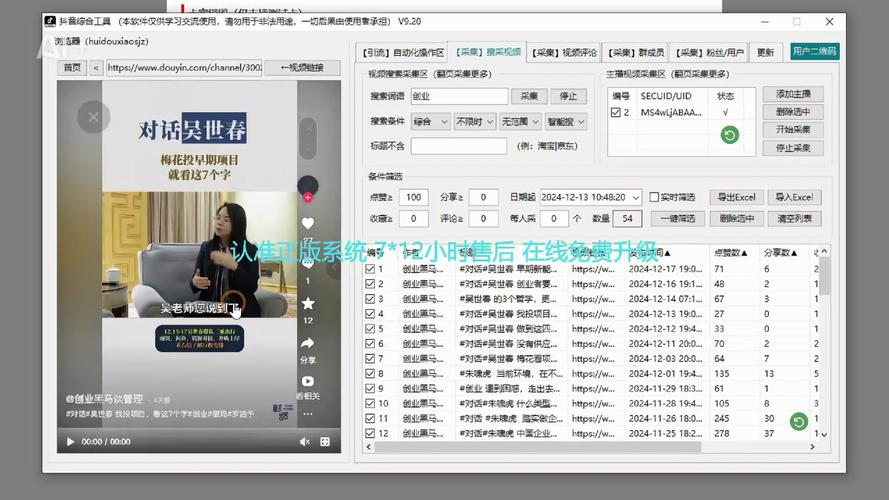Uncheck the checkbox for table row 1
The image size is (889, 500).
(x=370, y=269)
